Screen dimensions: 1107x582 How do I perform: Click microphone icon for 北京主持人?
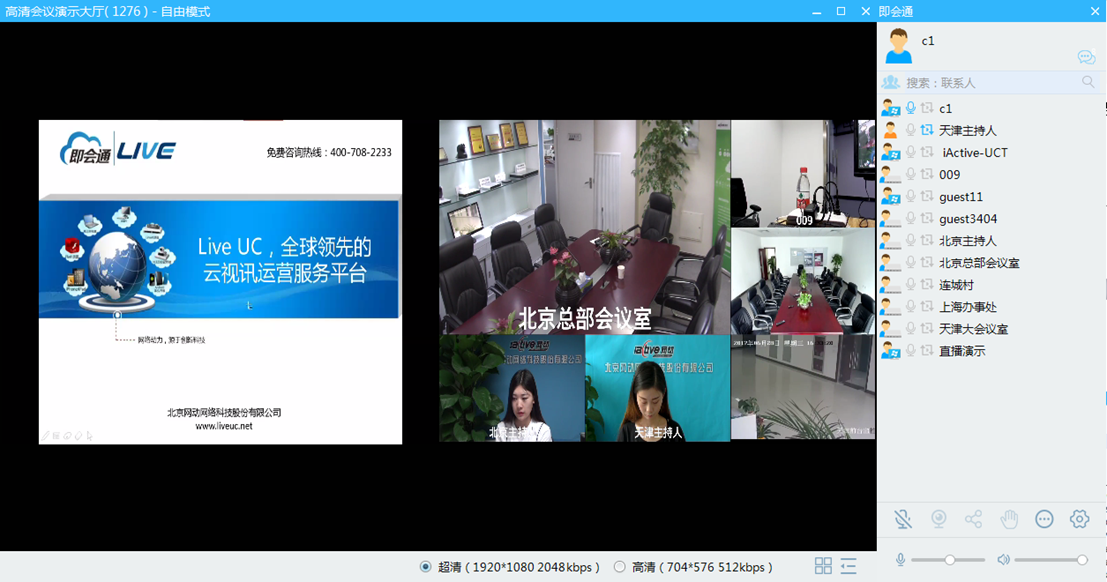[x=911, y=240]
